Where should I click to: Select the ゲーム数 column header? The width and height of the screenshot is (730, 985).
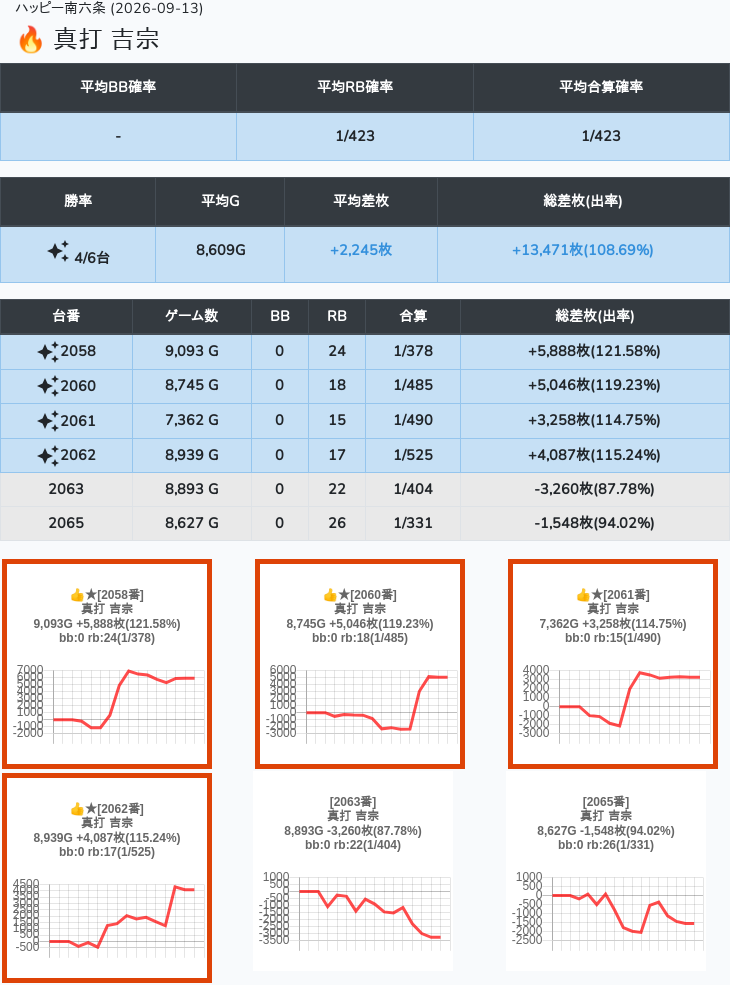click(x=192, y=316)
